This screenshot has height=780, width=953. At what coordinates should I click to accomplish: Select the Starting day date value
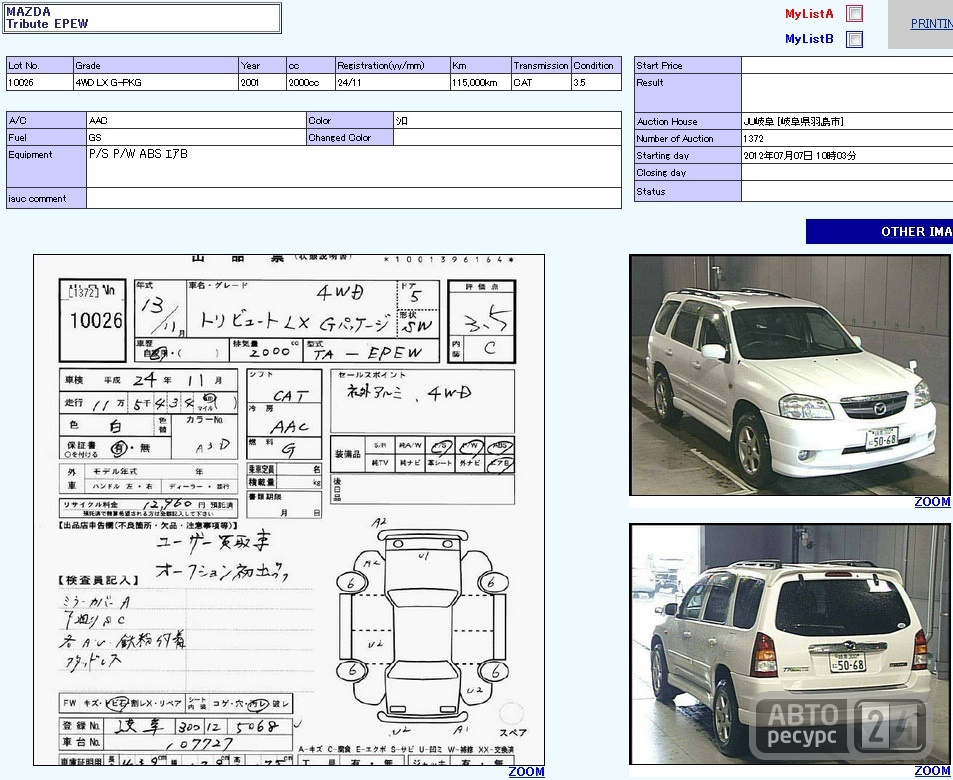coord(799,156)
